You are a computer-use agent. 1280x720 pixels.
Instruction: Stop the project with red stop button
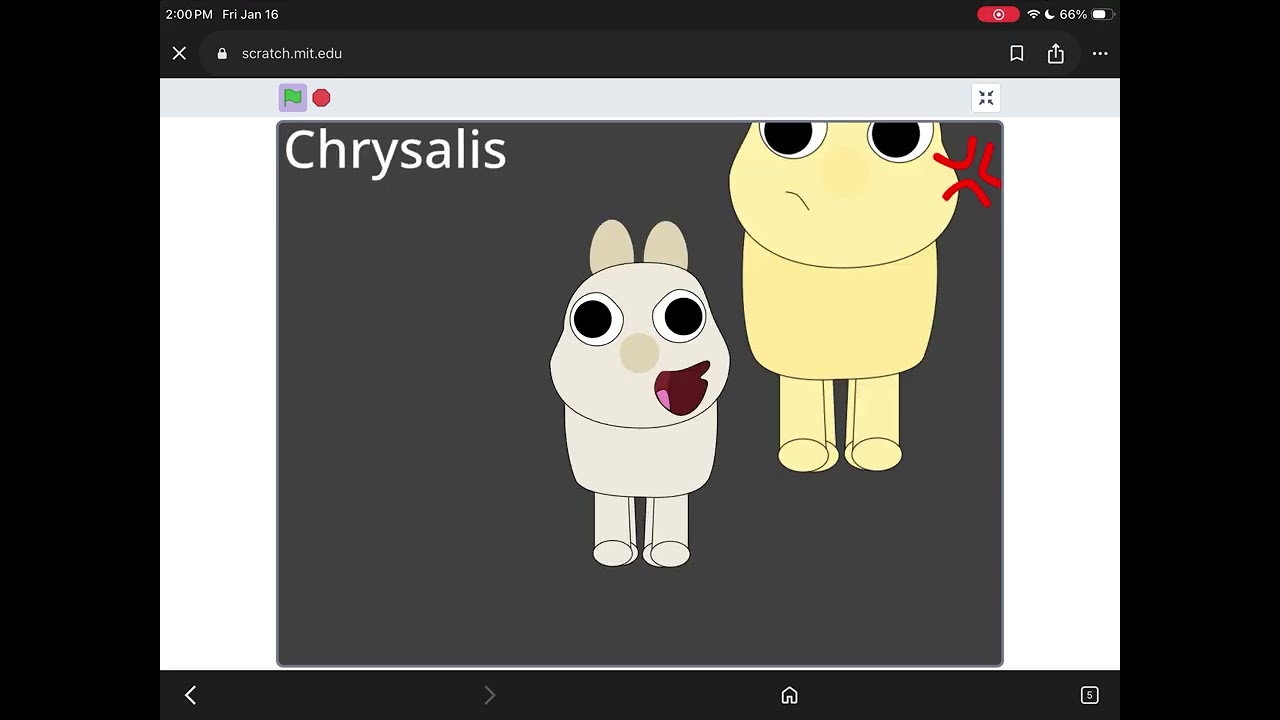[x=321, y=97]
